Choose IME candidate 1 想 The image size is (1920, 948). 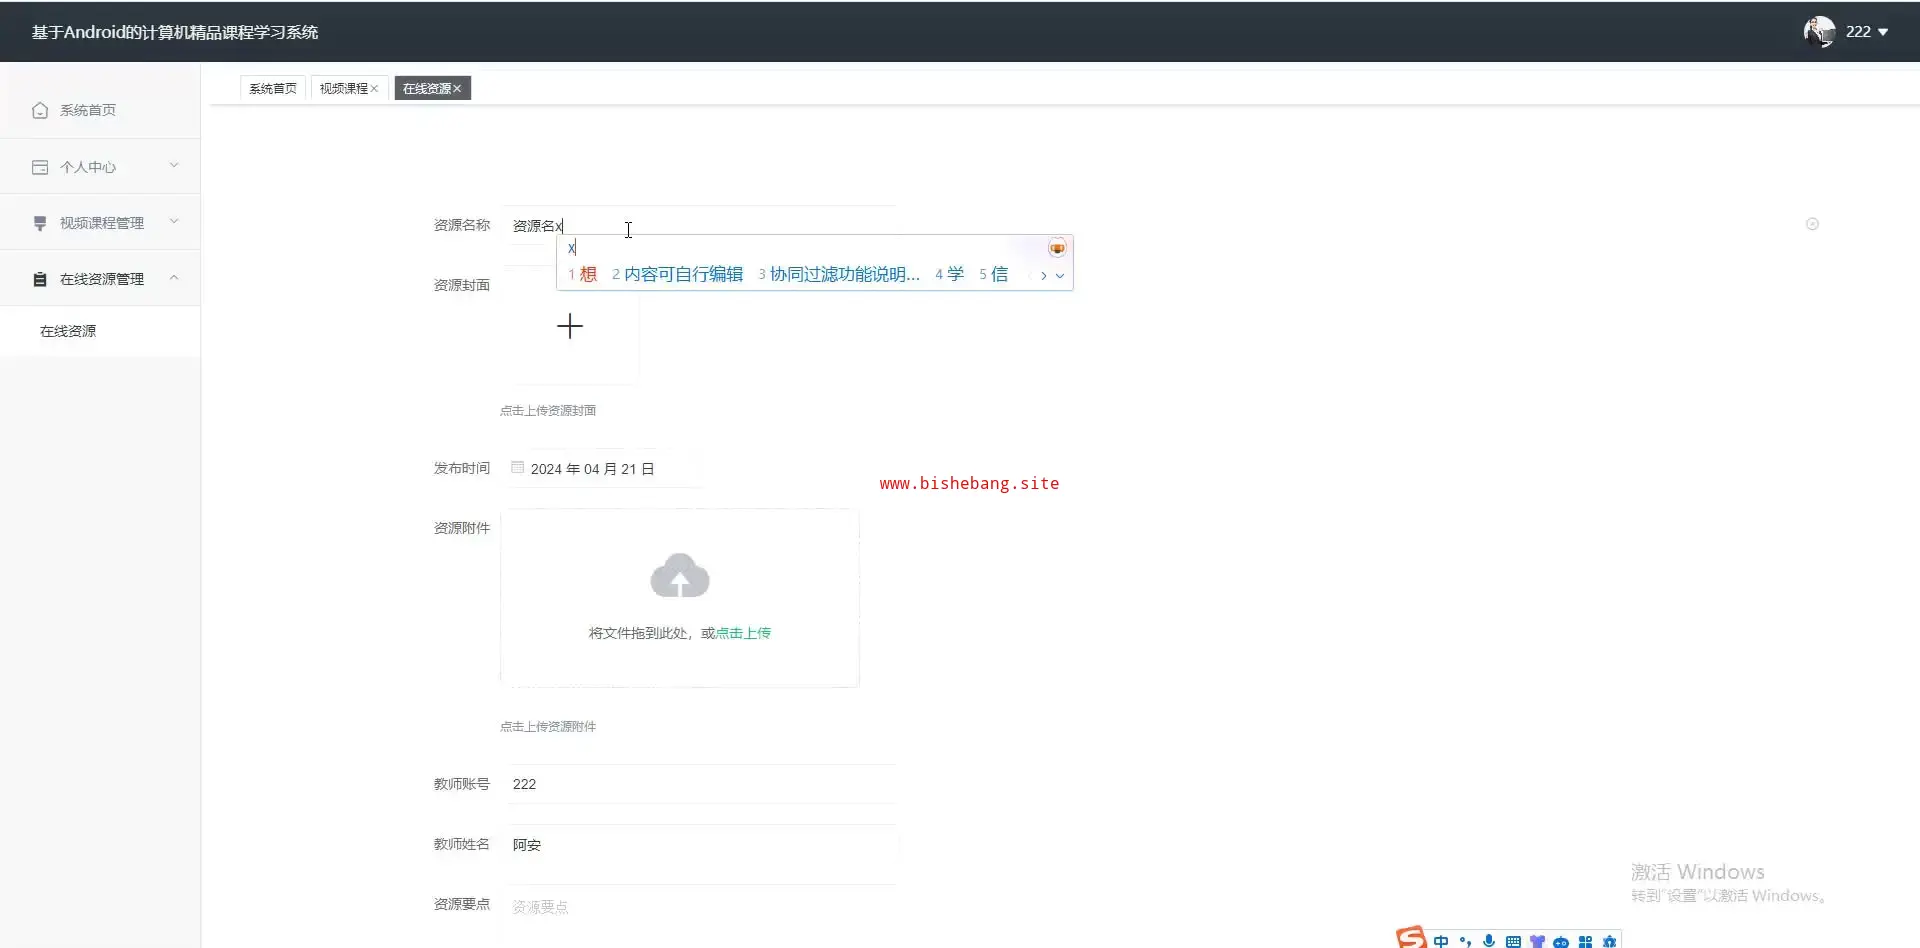coord(582,274)
